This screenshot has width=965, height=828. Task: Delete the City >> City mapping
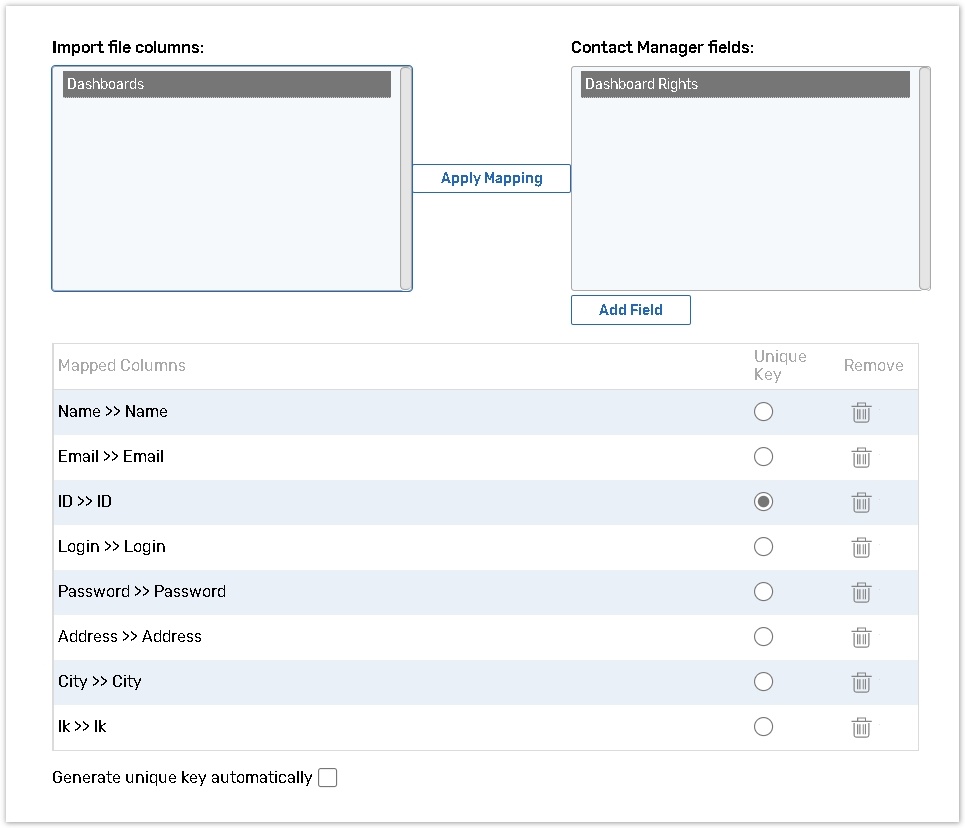(861, 682)
